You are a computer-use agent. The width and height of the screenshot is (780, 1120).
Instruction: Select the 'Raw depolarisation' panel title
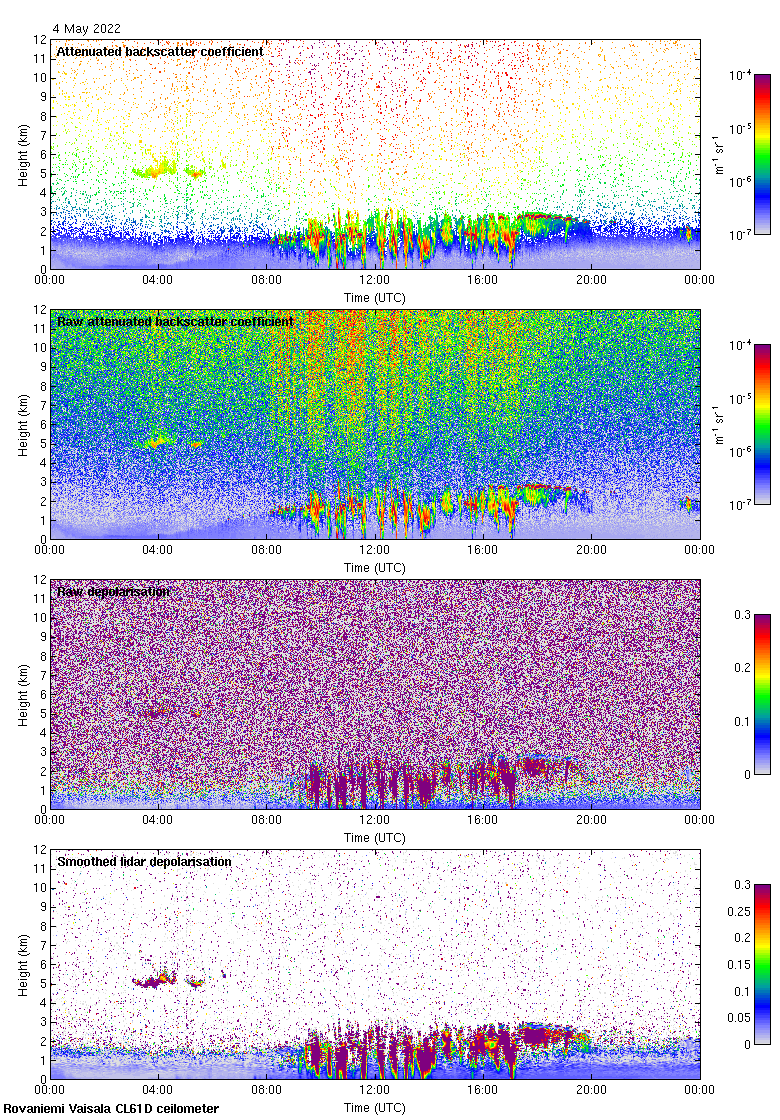[x=112, y=591]
